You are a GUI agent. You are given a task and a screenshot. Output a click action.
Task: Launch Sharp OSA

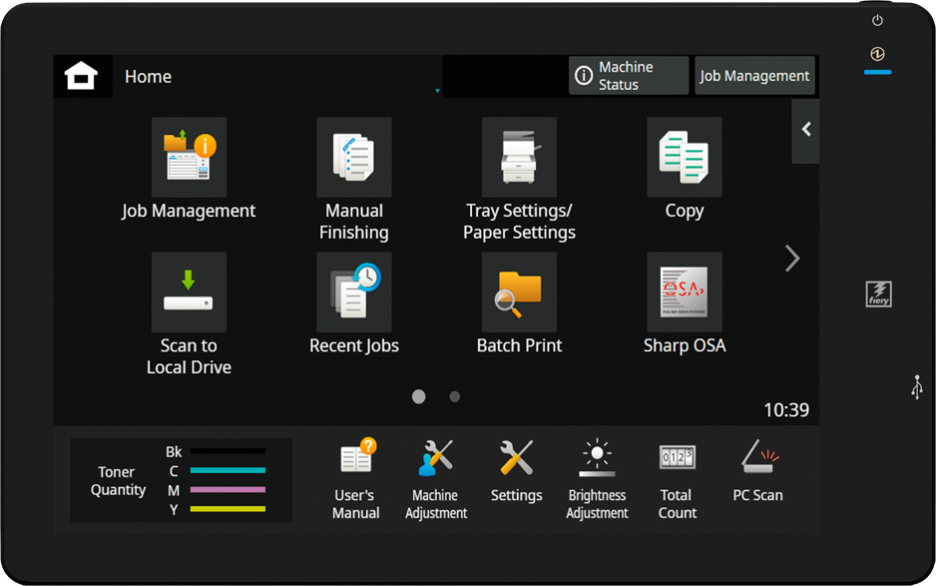684,292
